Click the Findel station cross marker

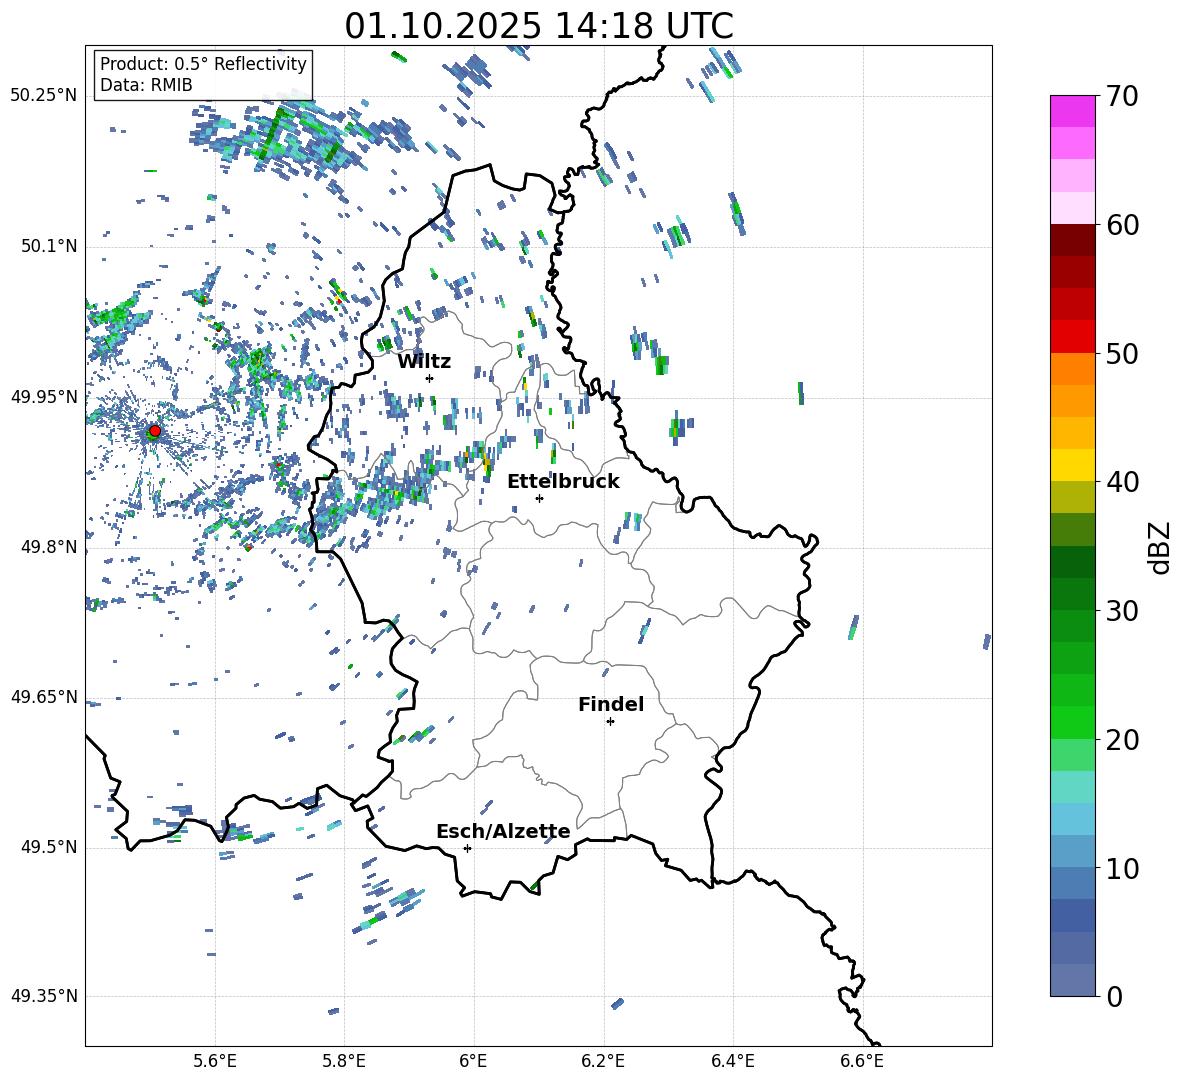click(x=610, y=721)
